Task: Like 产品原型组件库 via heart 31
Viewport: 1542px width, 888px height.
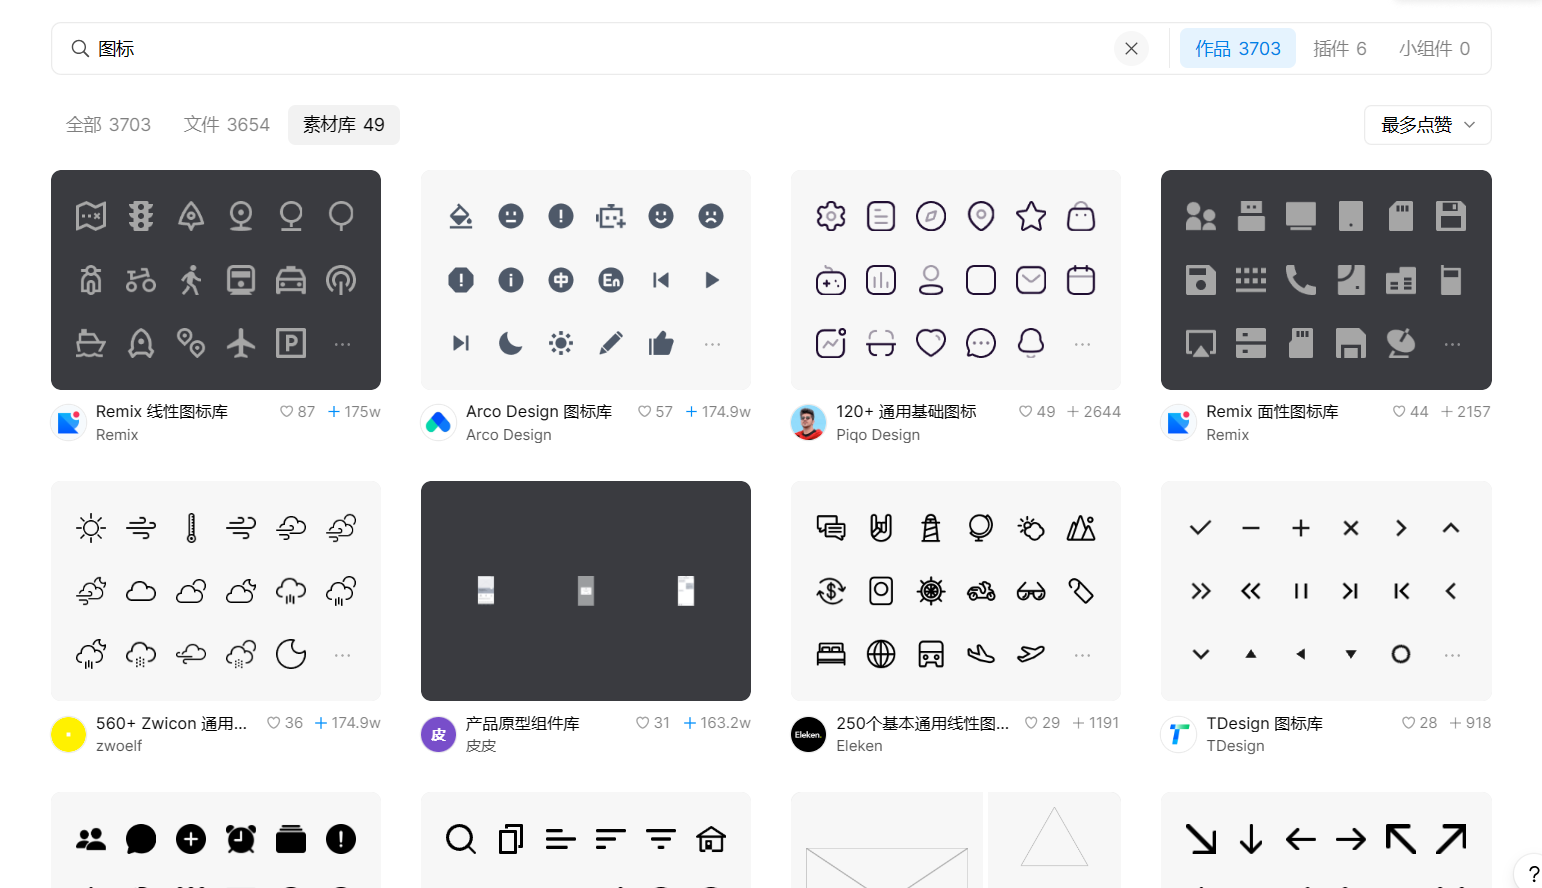Action: [x=652, y=723]
